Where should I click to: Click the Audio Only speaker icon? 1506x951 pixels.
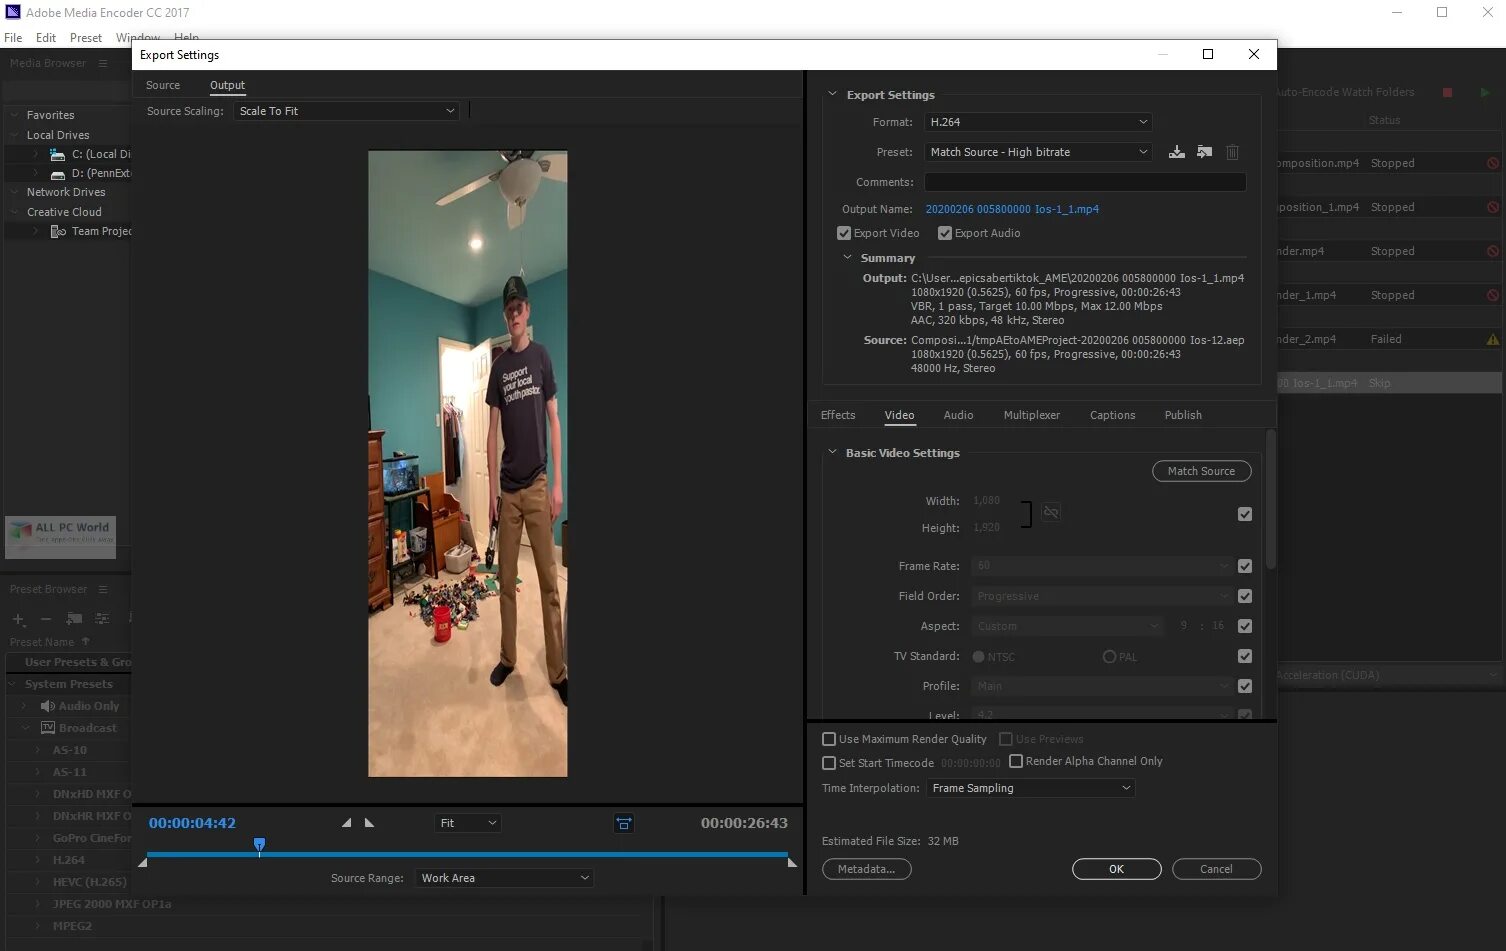coord(47,706)
